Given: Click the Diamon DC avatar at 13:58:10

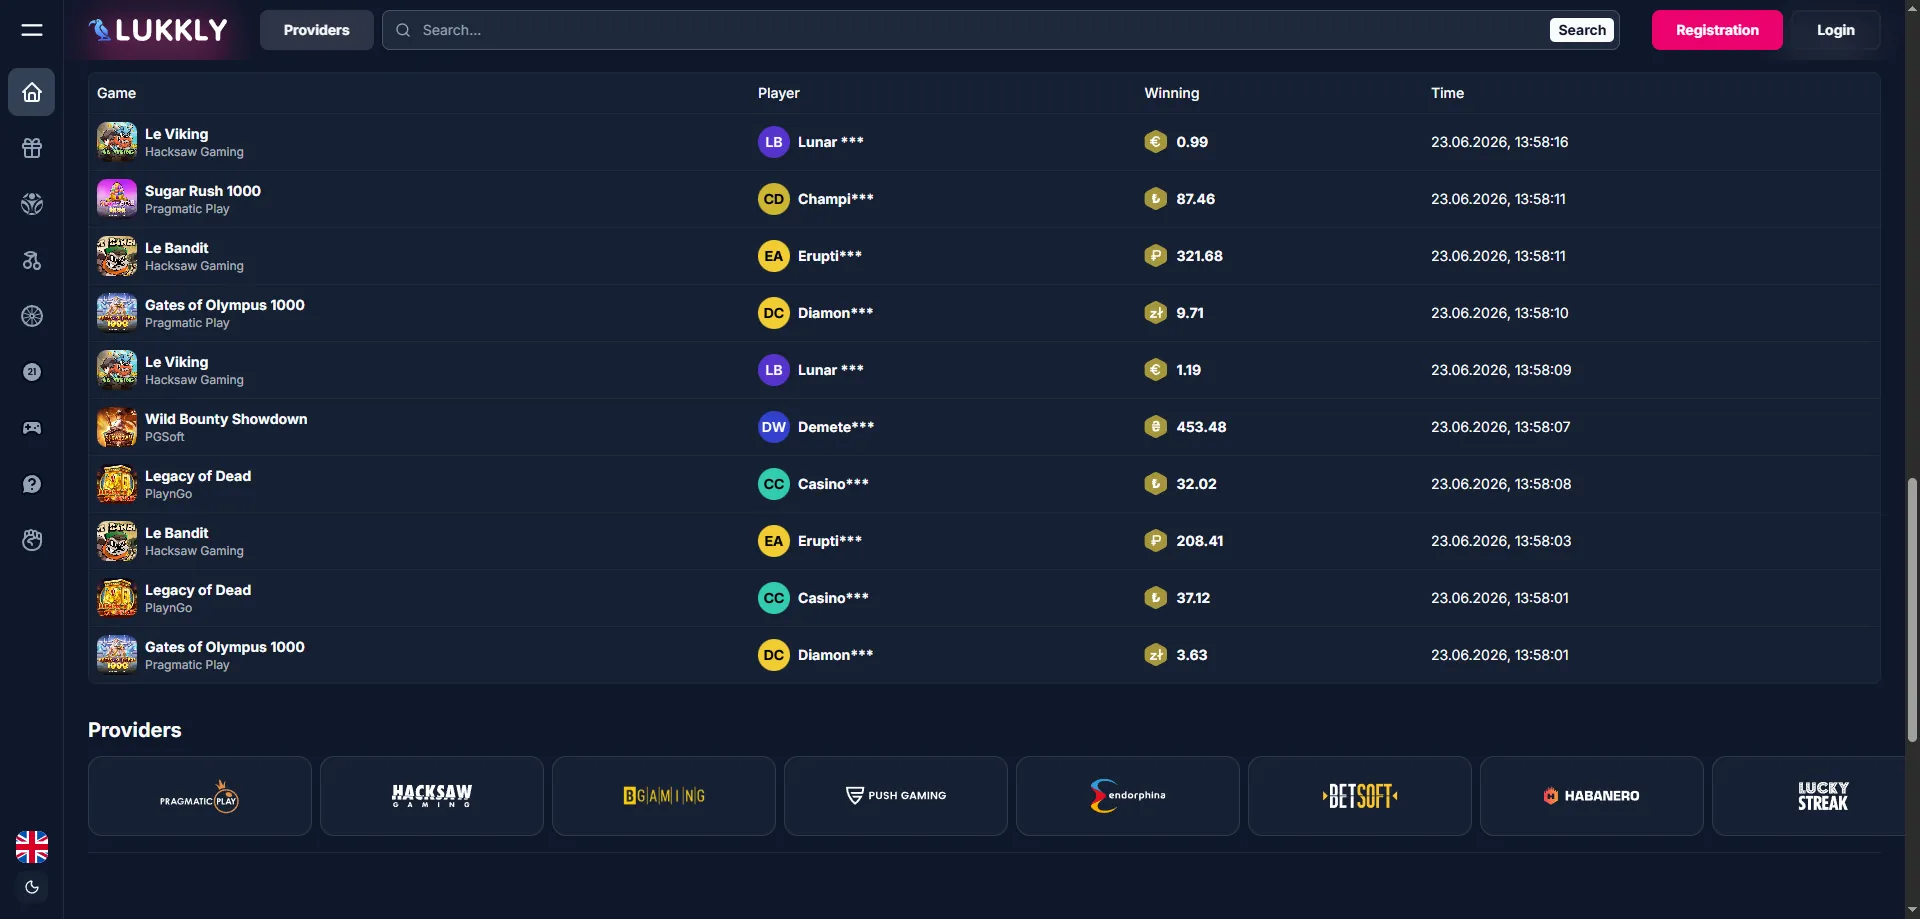Looking at the screenshot, I should (x=774, y=313).
